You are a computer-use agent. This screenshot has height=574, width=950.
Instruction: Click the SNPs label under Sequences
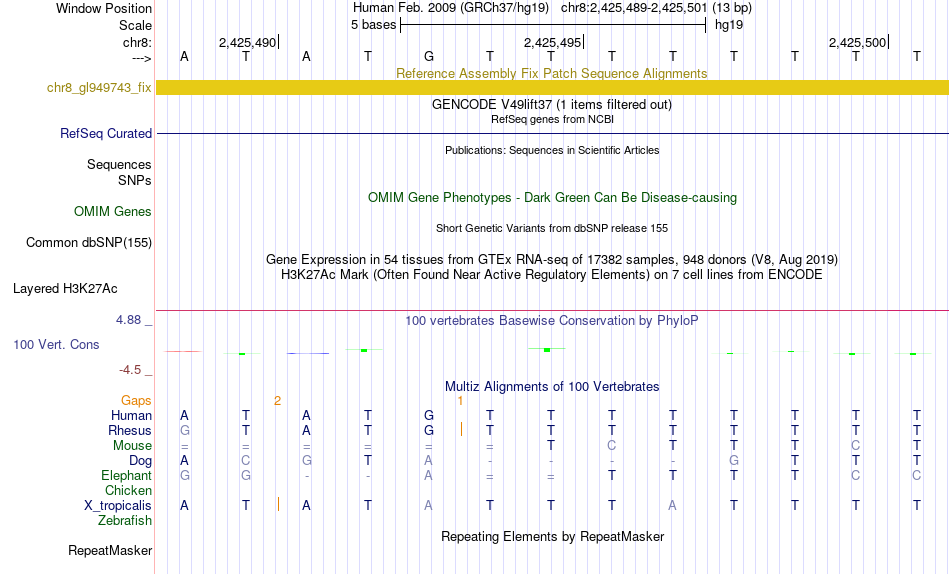(x=135, y=180)
